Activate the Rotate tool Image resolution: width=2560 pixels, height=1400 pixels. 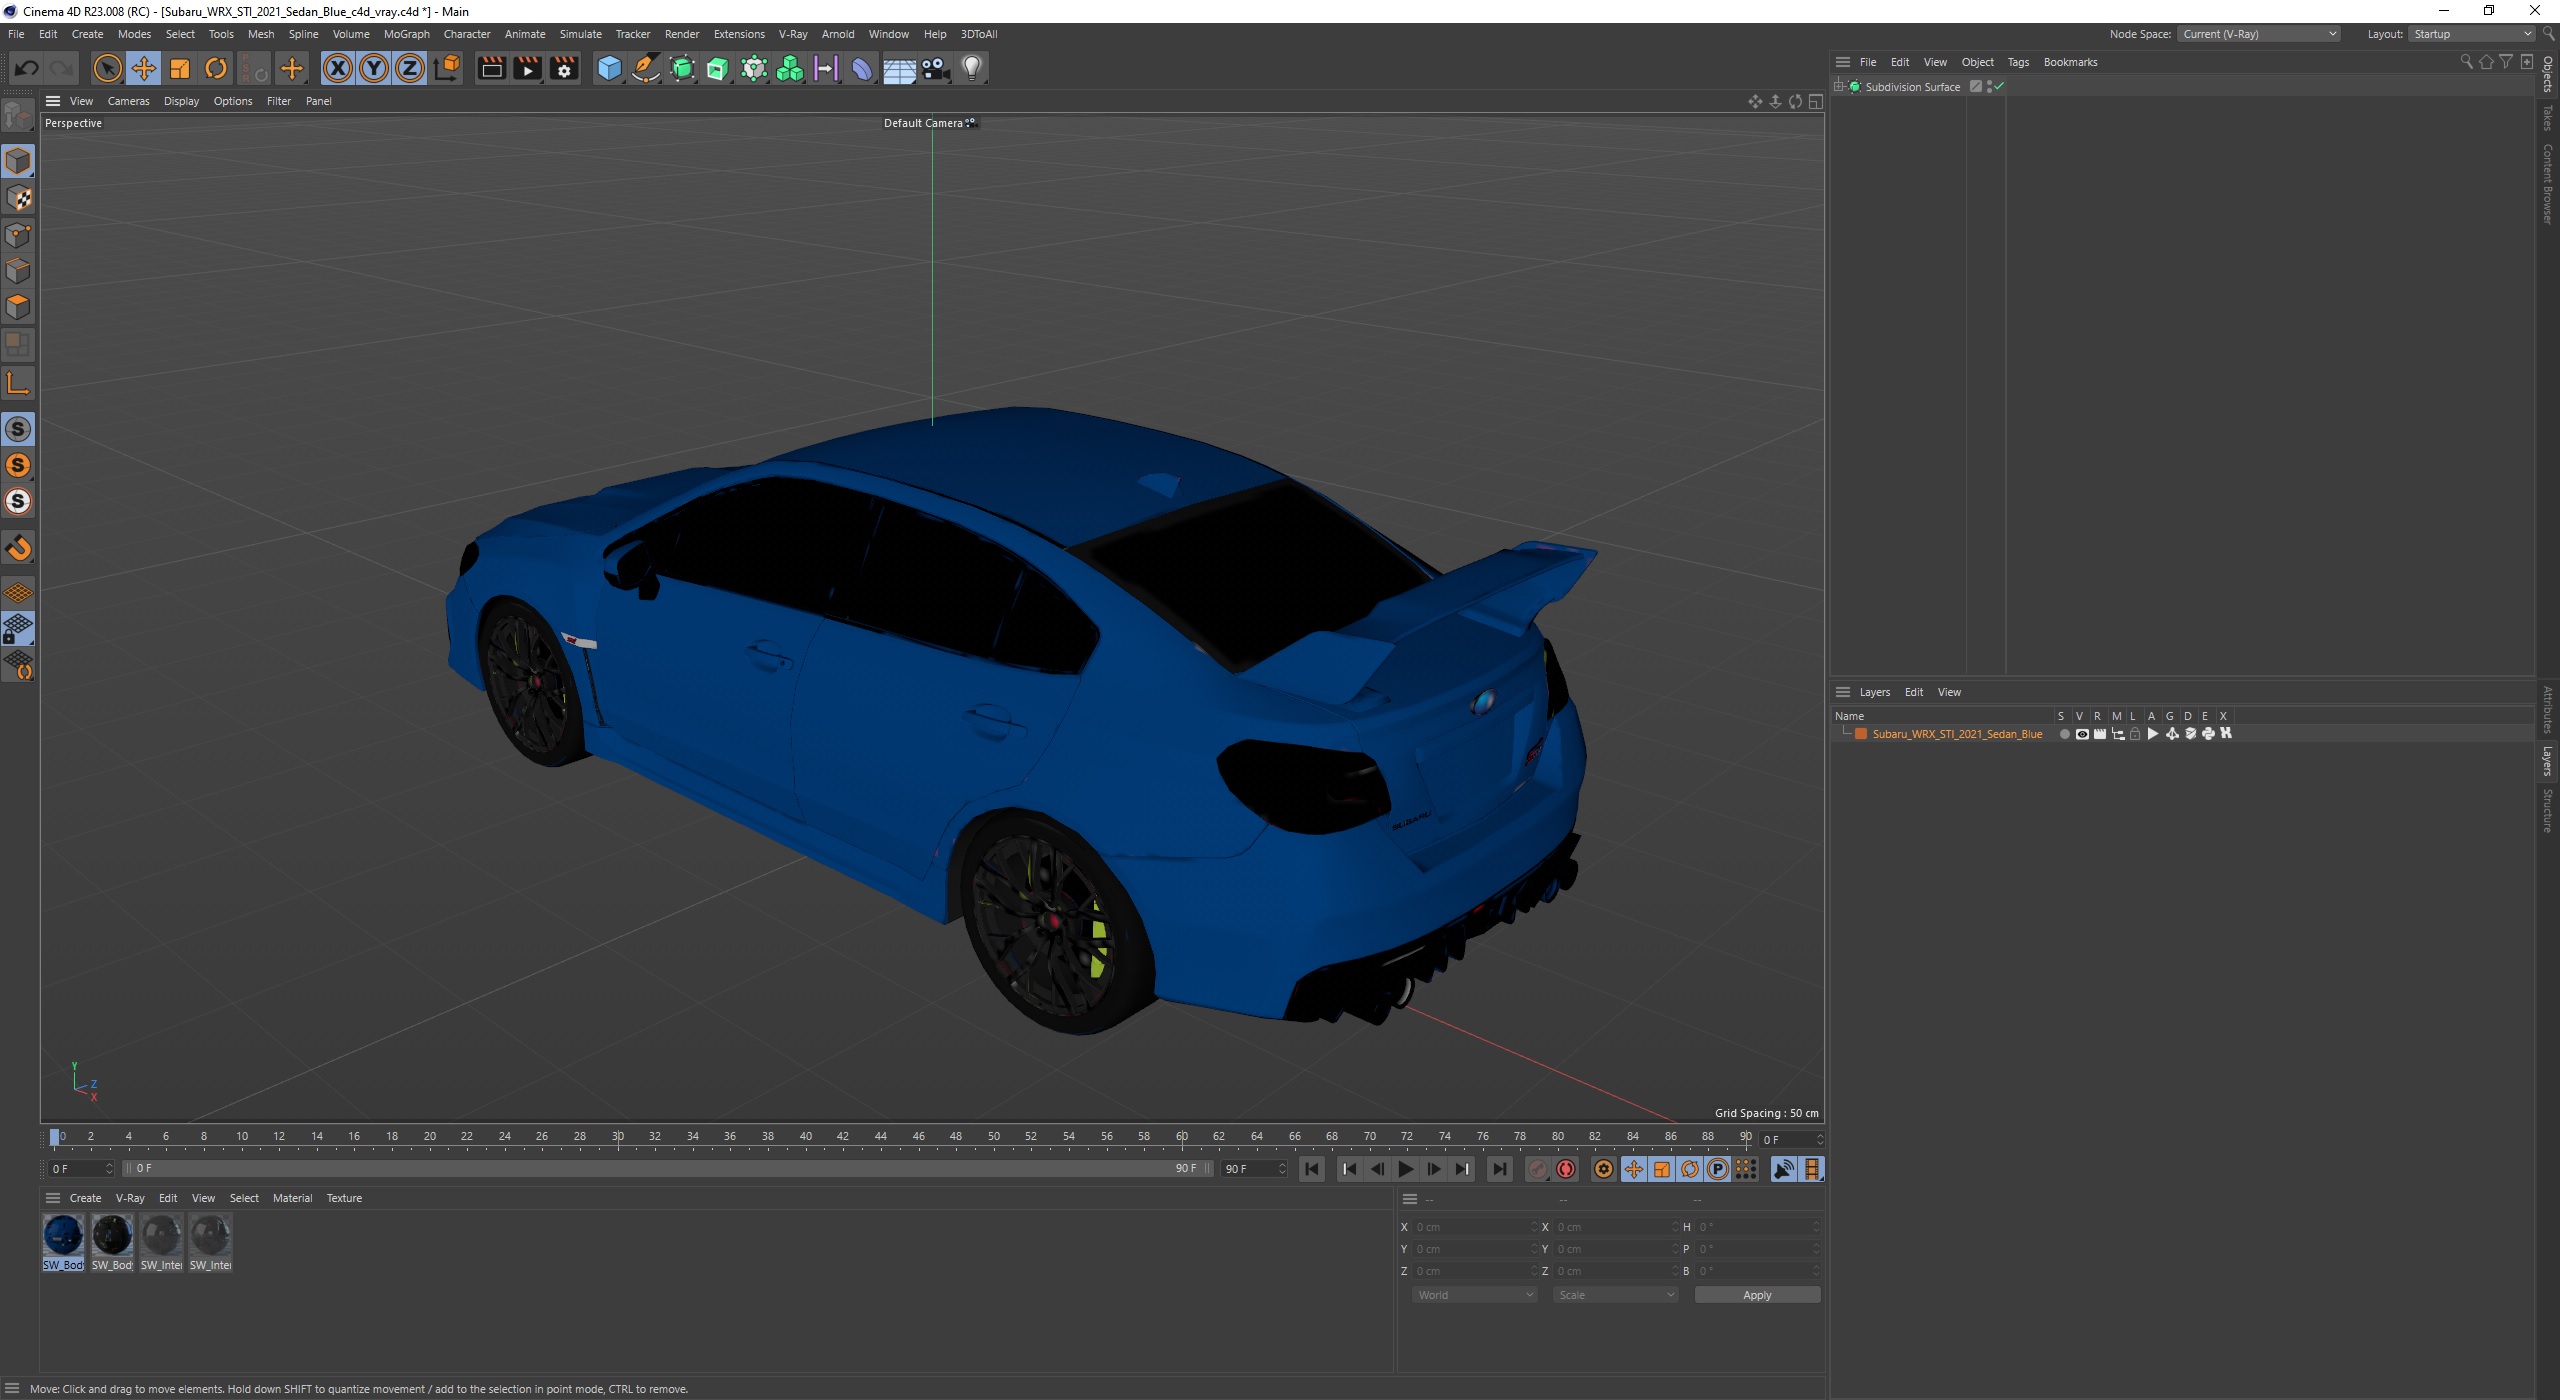click(x=216, y=68)
